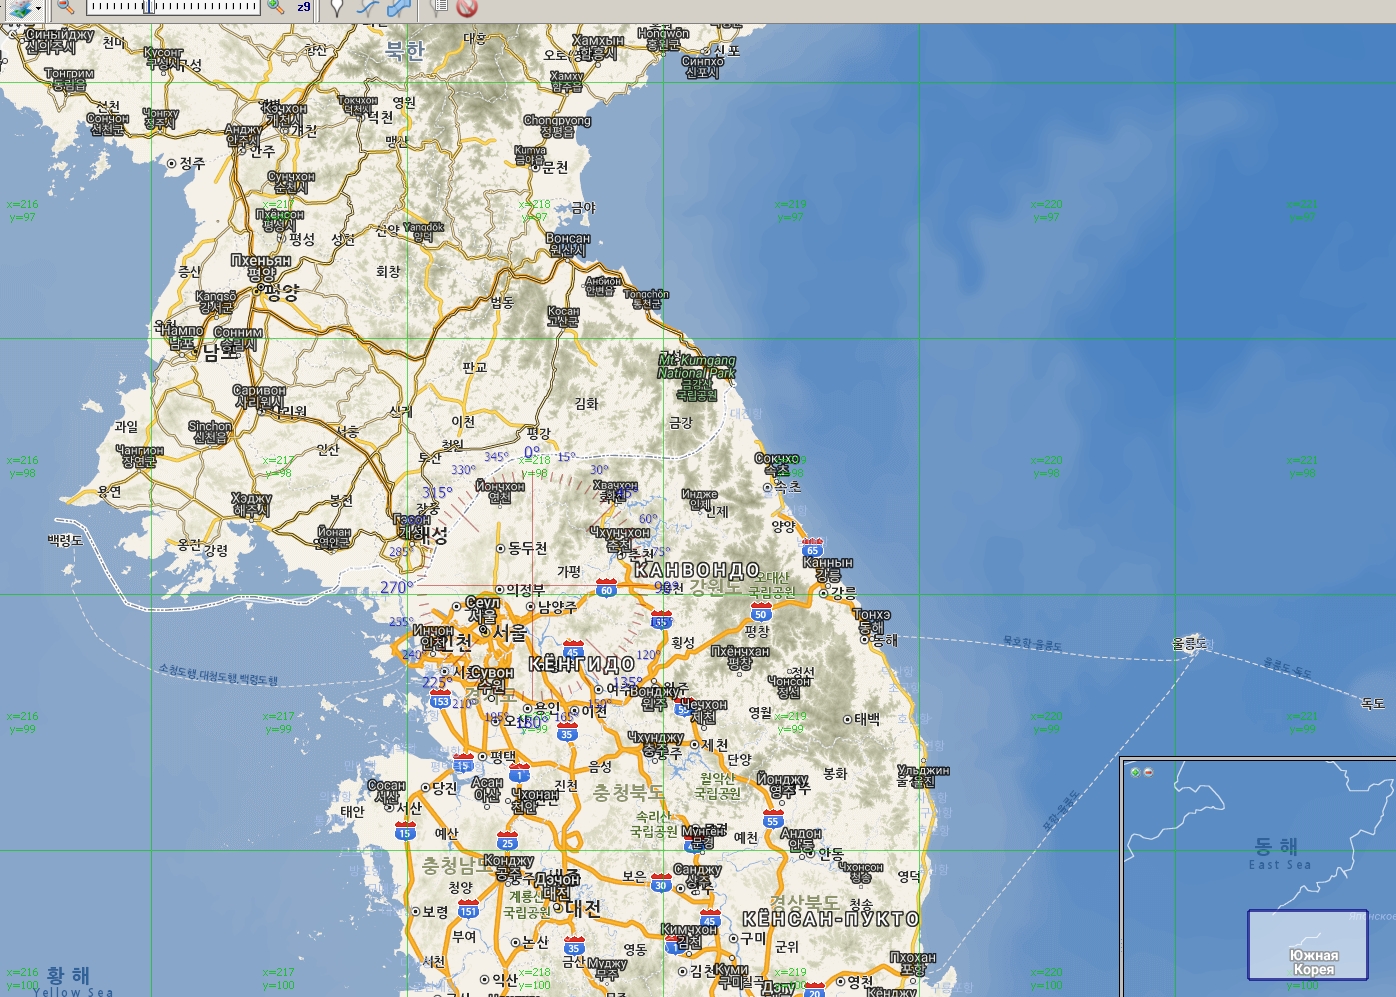Open the map layers selection icon
The height and width of the screenshot is (997, 1396).
(x=20, y=8)
